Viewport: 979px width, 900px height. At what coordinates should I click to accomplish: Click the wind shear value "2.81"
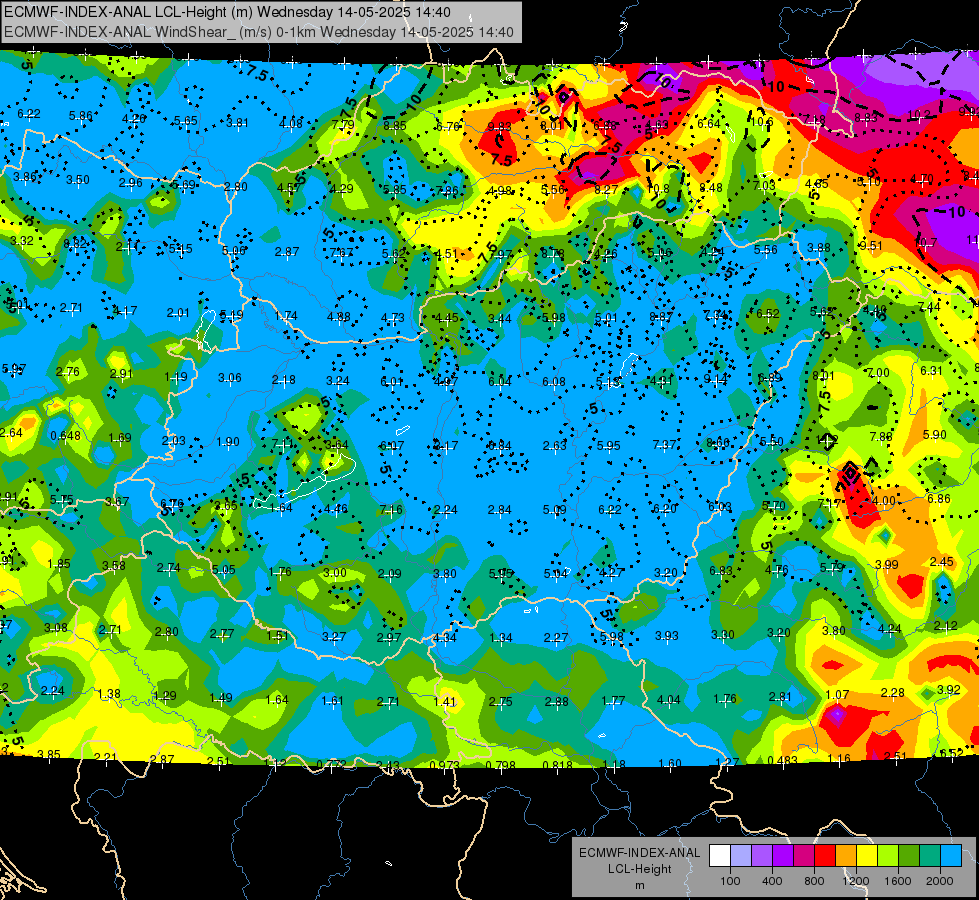point(780,697)
